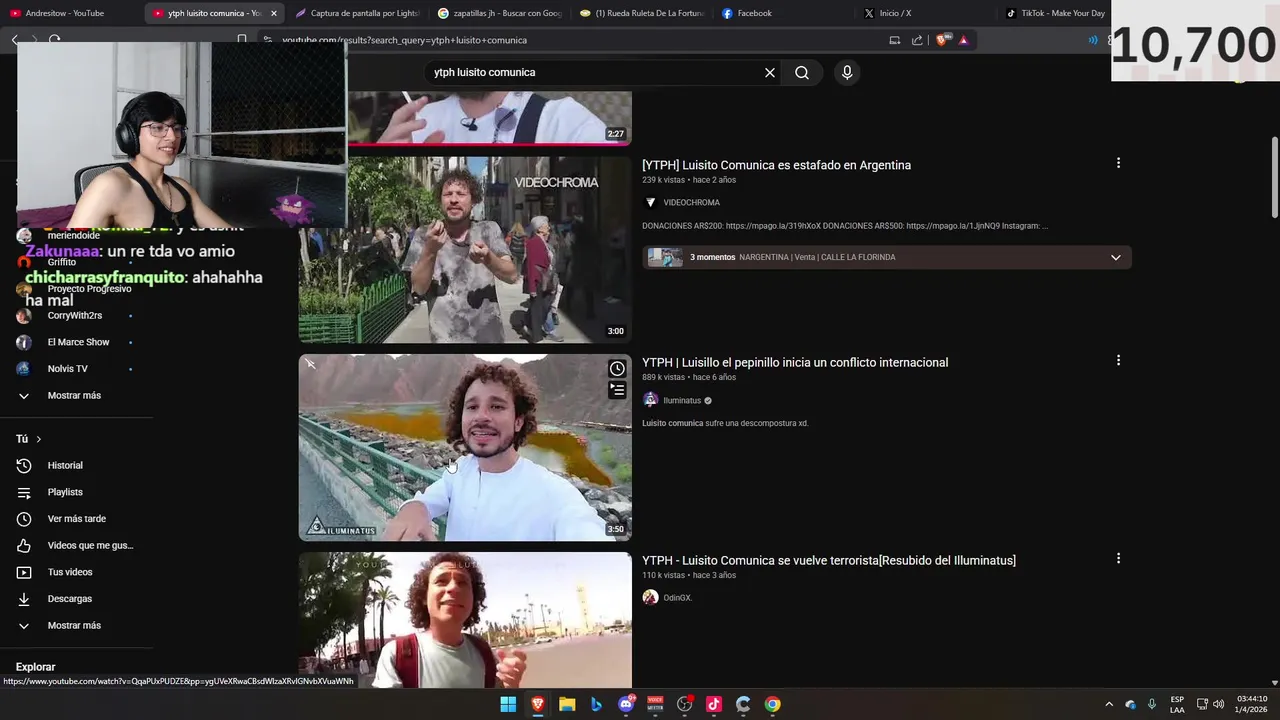Play the lake thumbnail marked 3:50
The height and width of the screenshot is (720, 1280).
465,447
